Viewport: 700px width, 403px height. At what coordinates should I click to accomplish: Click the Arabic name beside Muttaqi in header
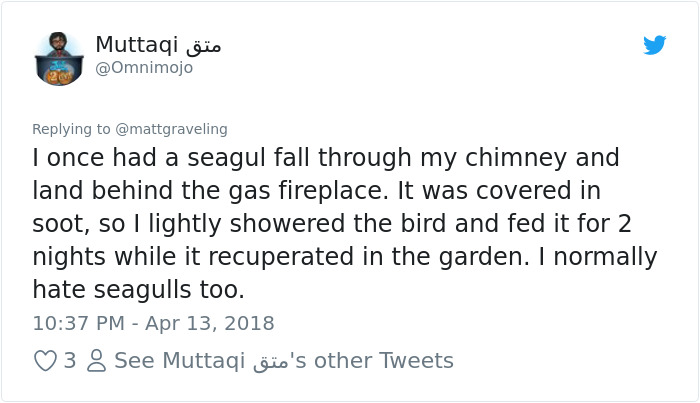(x=204, y=45)
